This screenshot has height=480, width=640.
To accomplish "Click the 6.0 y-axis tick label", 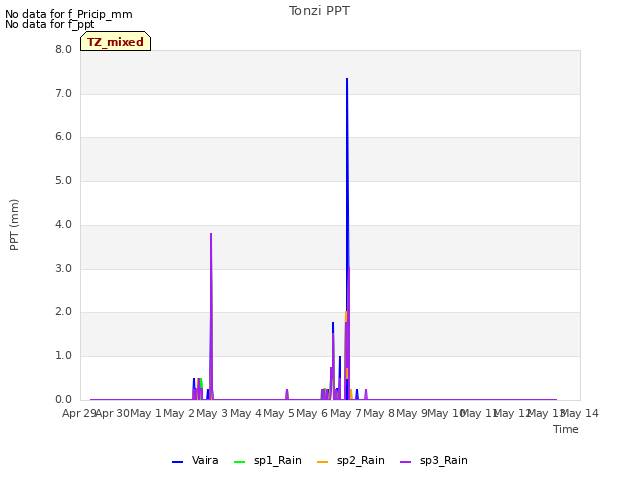I will click(63, 137).
